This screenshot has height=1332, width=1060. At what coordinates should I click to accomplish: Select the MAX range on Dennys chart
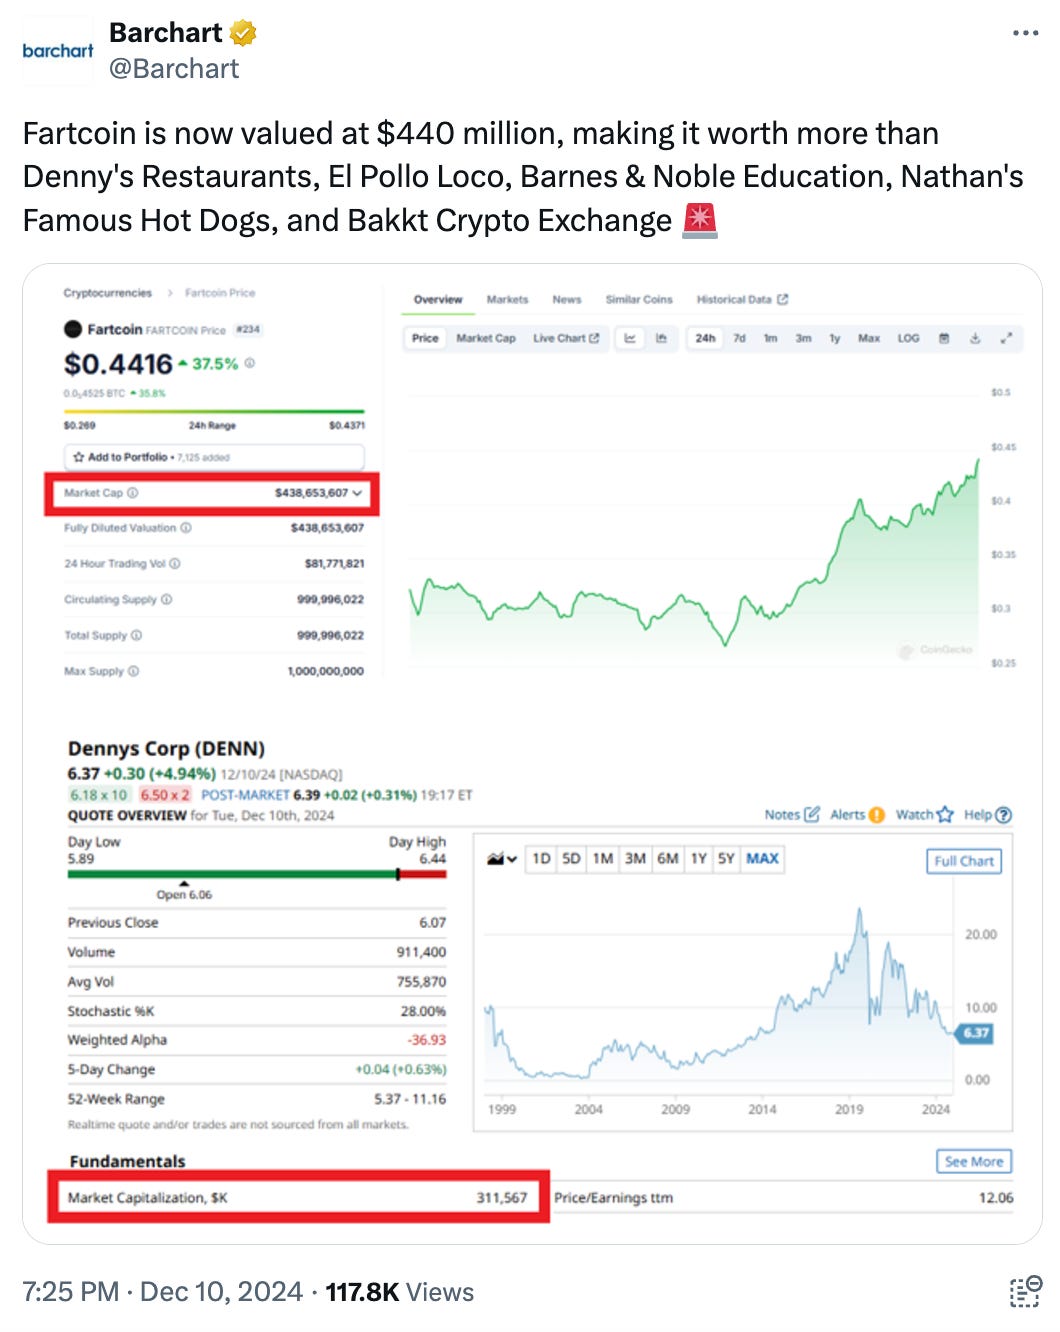763,859
